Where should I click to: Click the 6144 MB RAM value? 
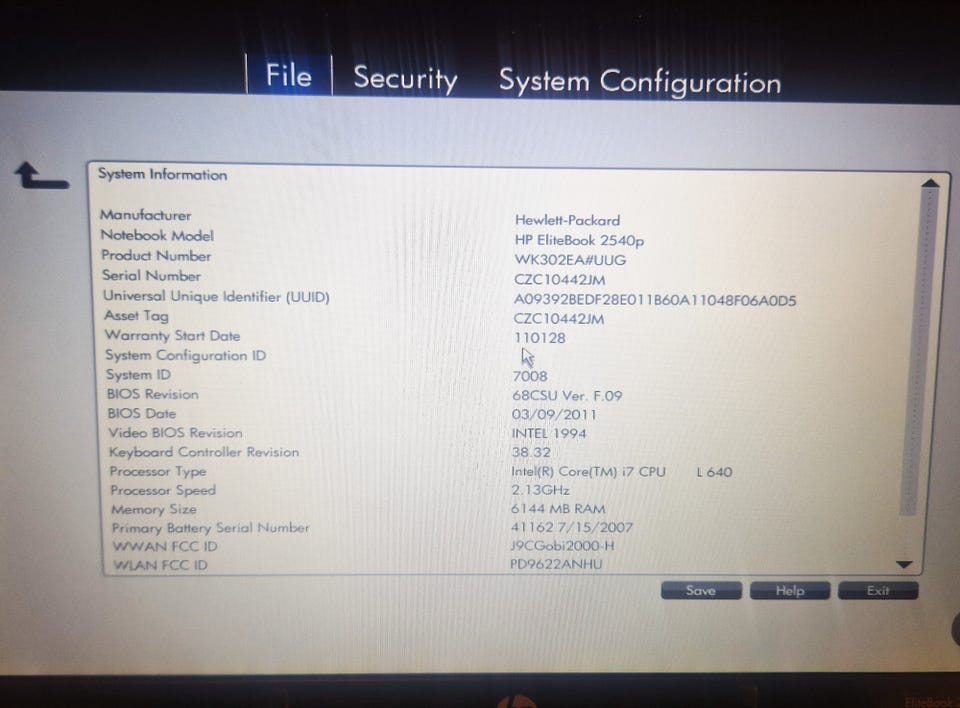558,509
